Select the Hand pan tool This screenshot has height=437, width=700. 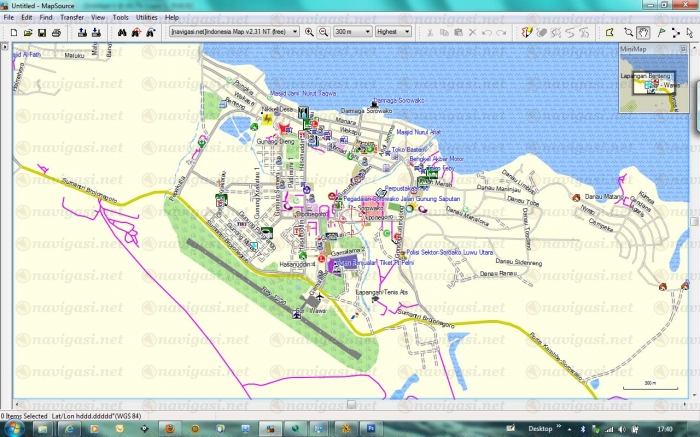[642, 32]
